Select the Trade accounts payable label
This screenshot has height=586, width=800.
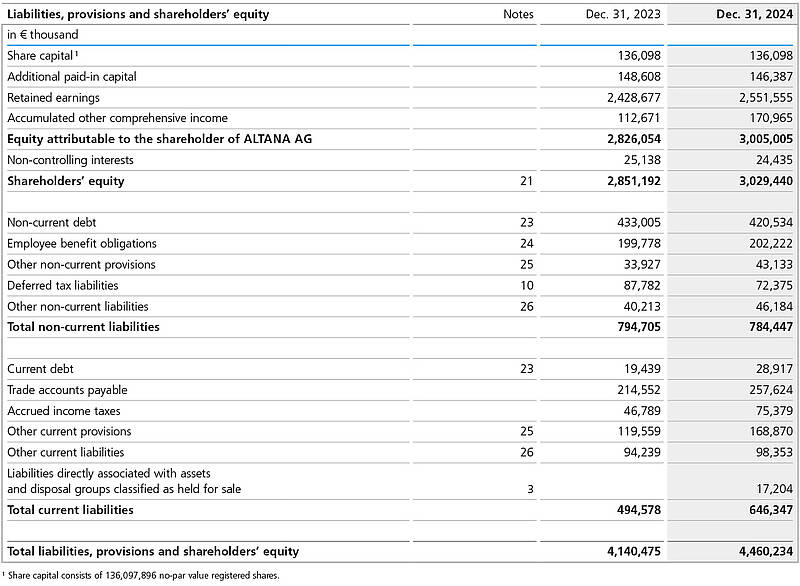coord(67,390)
